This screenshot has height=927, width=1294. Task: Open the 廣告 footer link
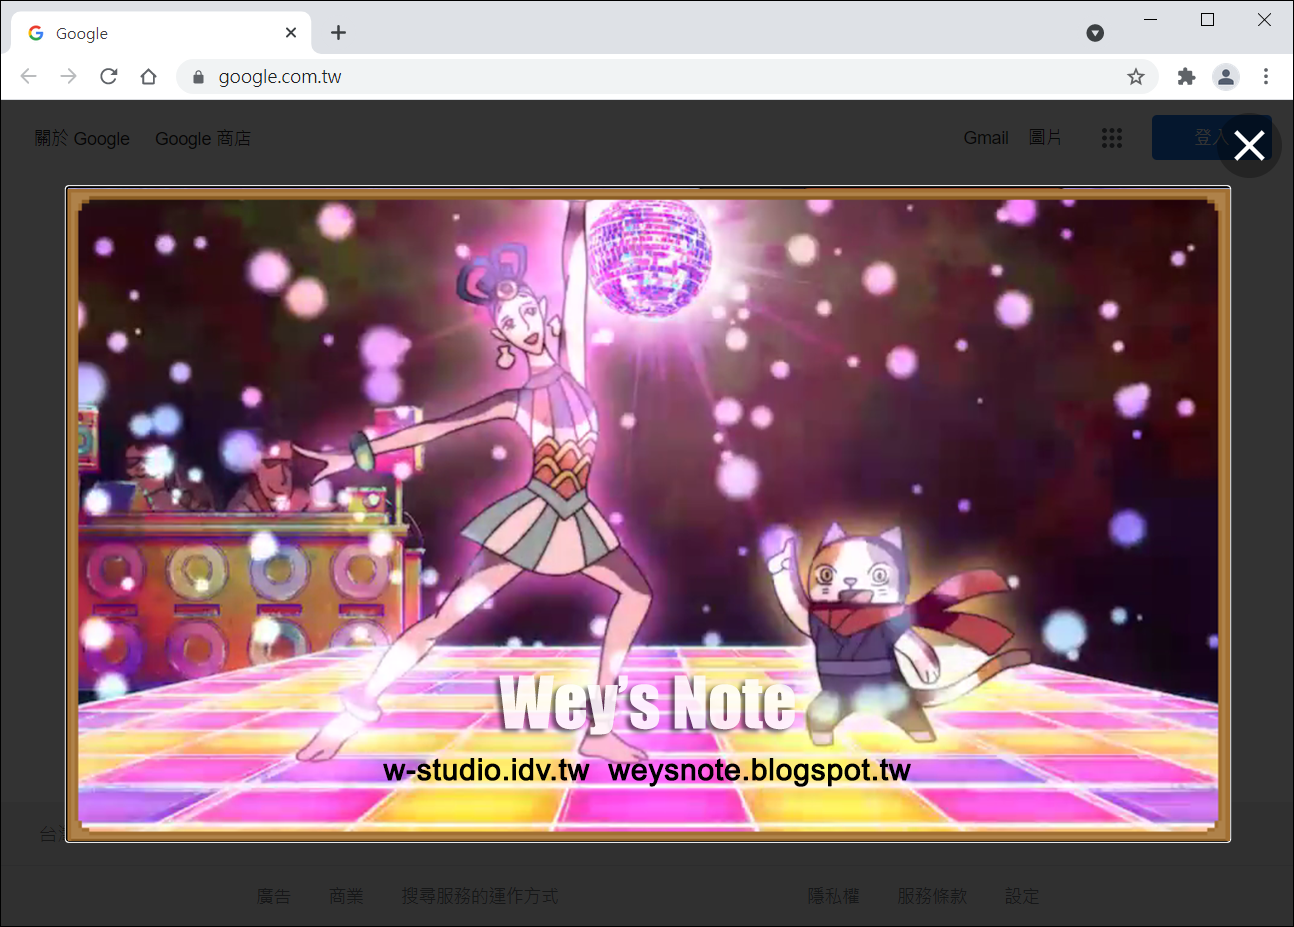pyautogui.click(x=274, y=896)
